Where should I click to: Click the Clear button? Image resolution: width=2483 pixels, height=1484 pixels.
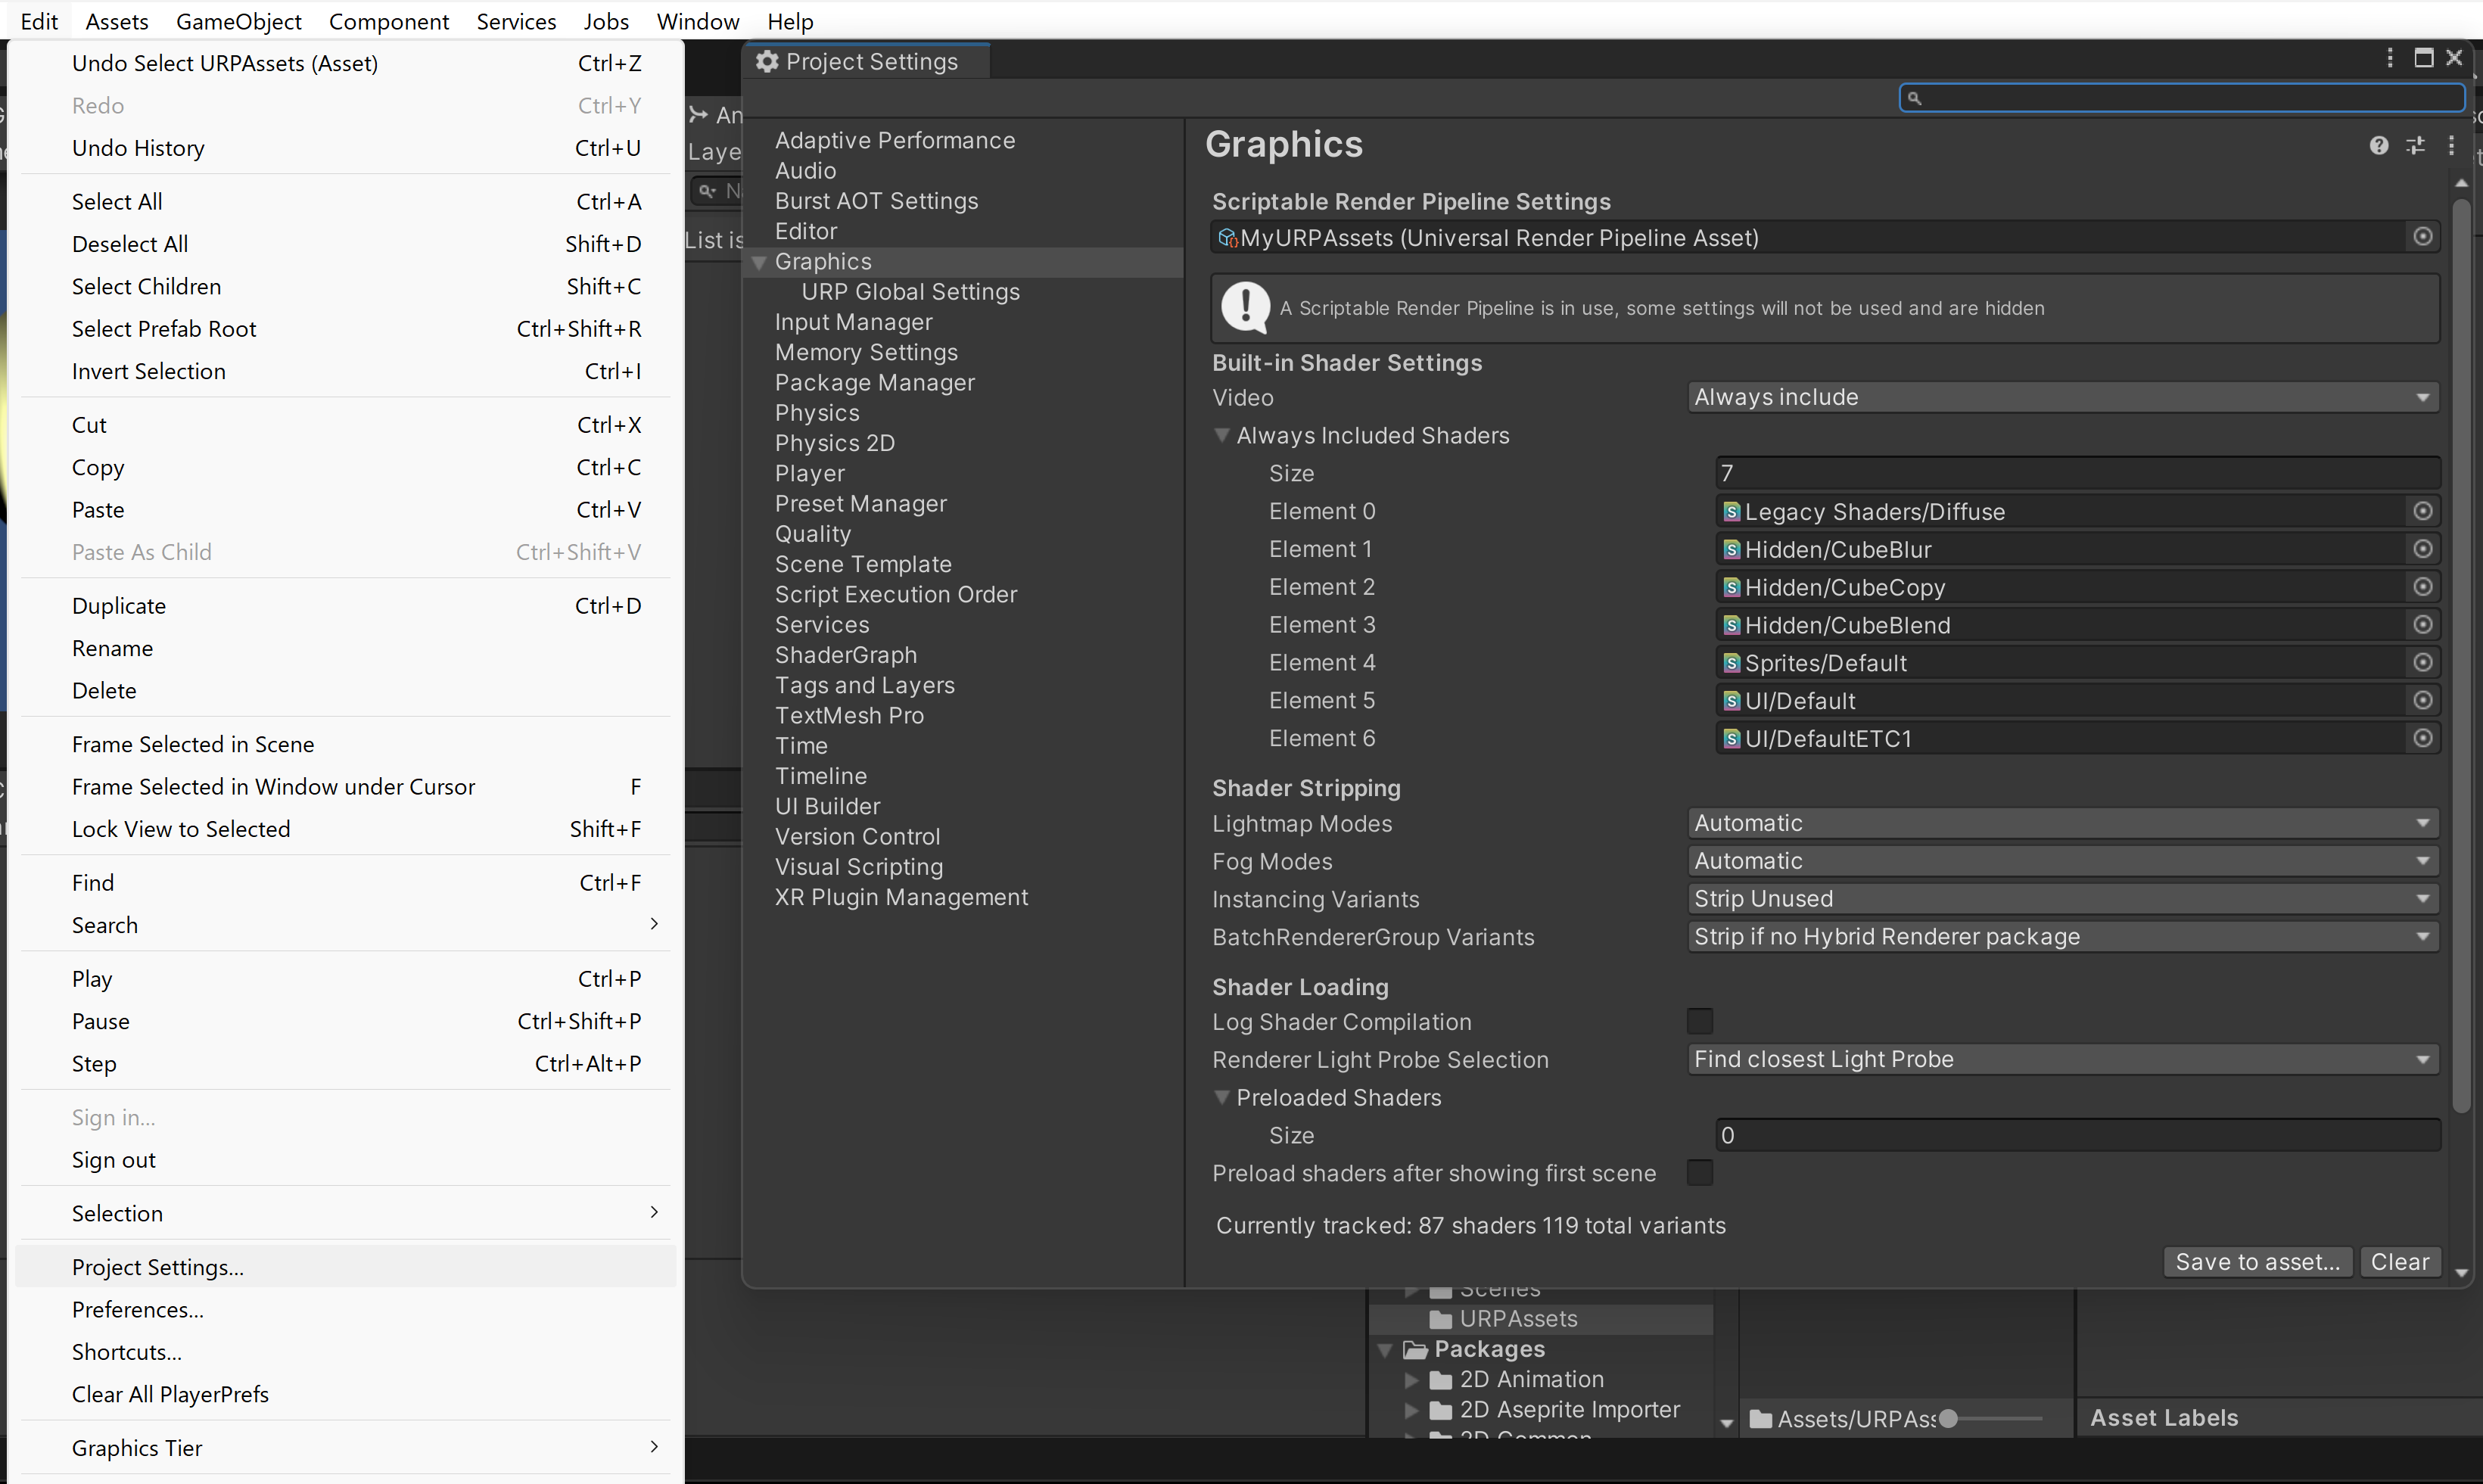pos(2399,1261)
